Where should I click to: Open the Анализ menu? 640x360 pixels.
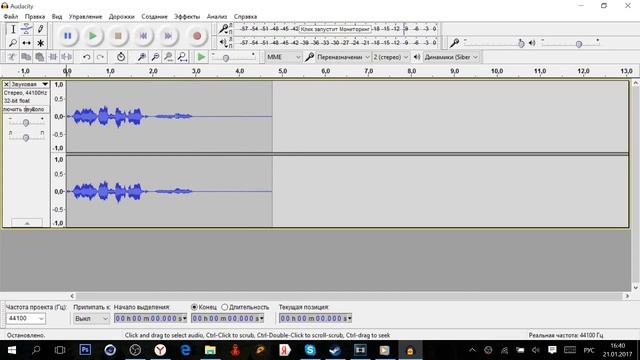(x=217, y=17)
